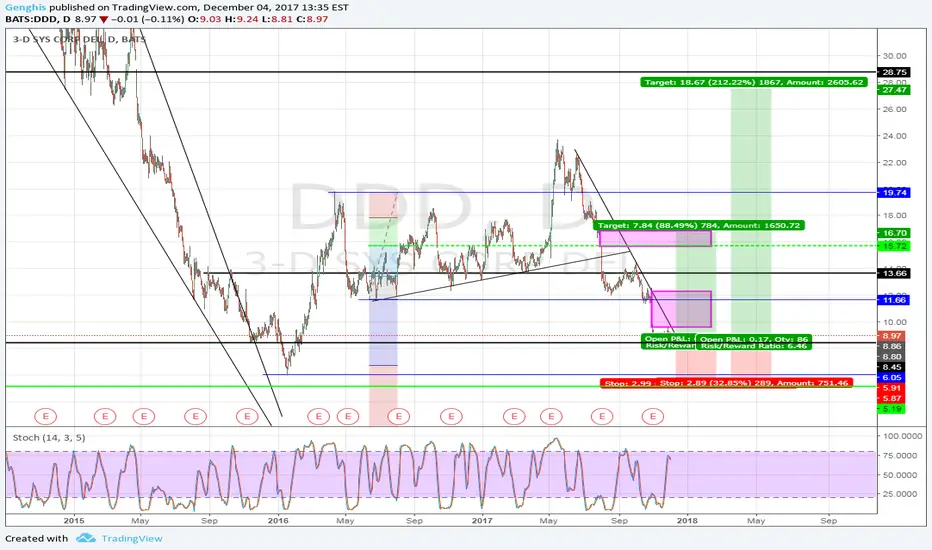This screenshot has height=550, width=932.
Task: Open the TradingView link in footer
Action: tap(132, 538)
